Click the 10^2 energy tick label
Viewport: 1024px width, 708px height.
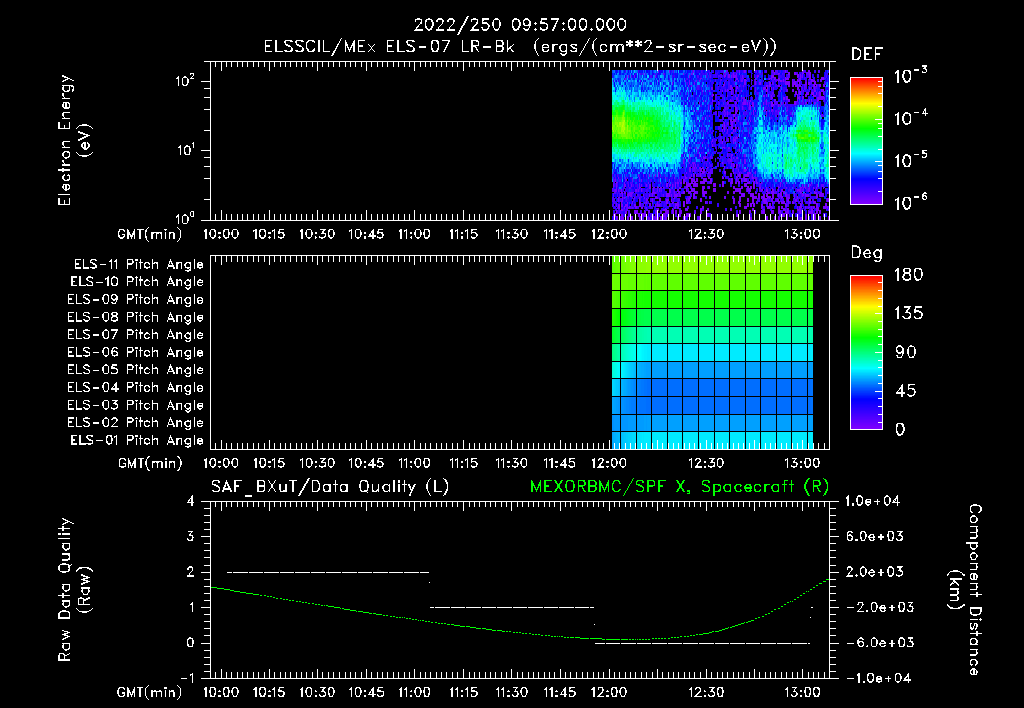tap(185, 81)
